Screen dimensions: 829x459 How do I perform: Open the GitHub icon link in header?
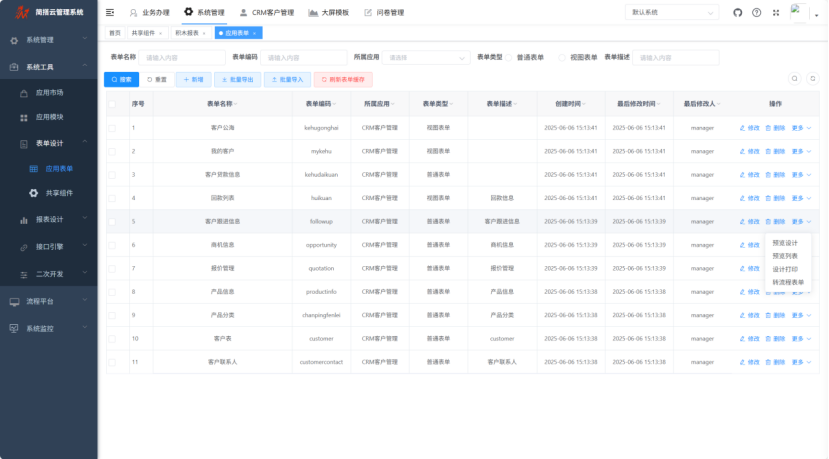click(x=738, y=13)
